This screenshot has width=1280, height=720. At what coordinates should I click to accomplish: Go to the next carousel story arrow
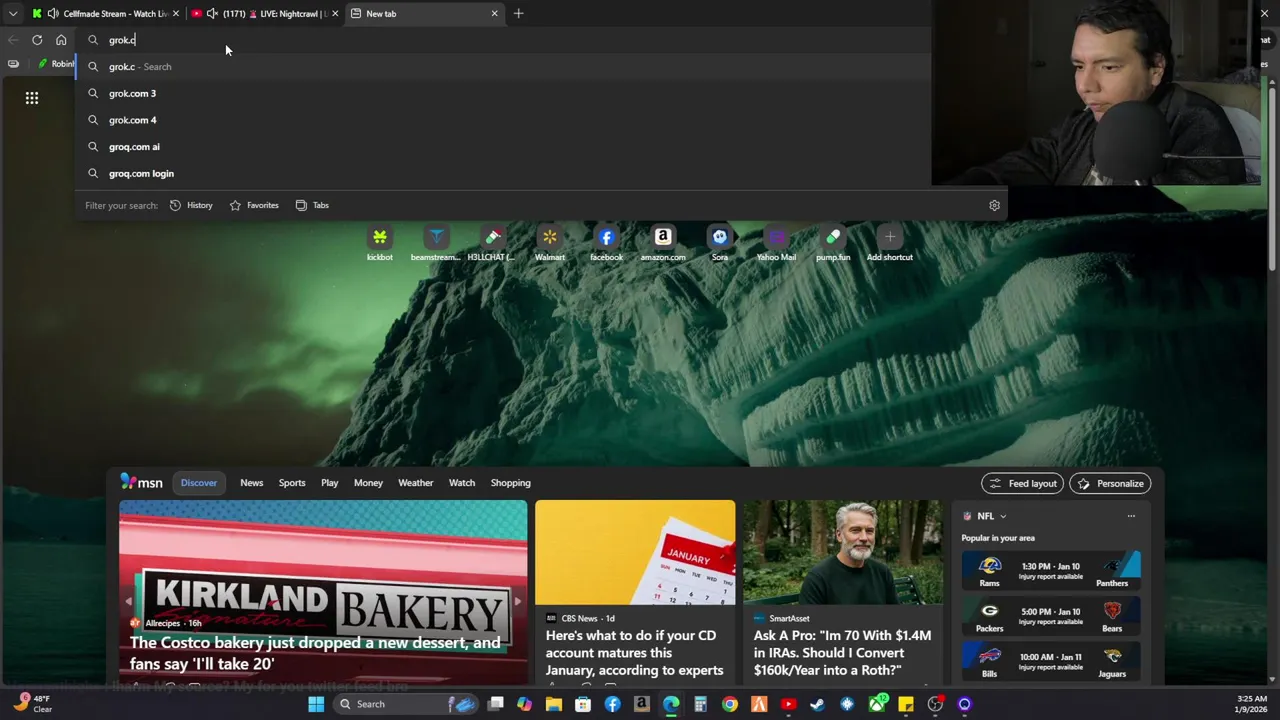click(517, 602)
